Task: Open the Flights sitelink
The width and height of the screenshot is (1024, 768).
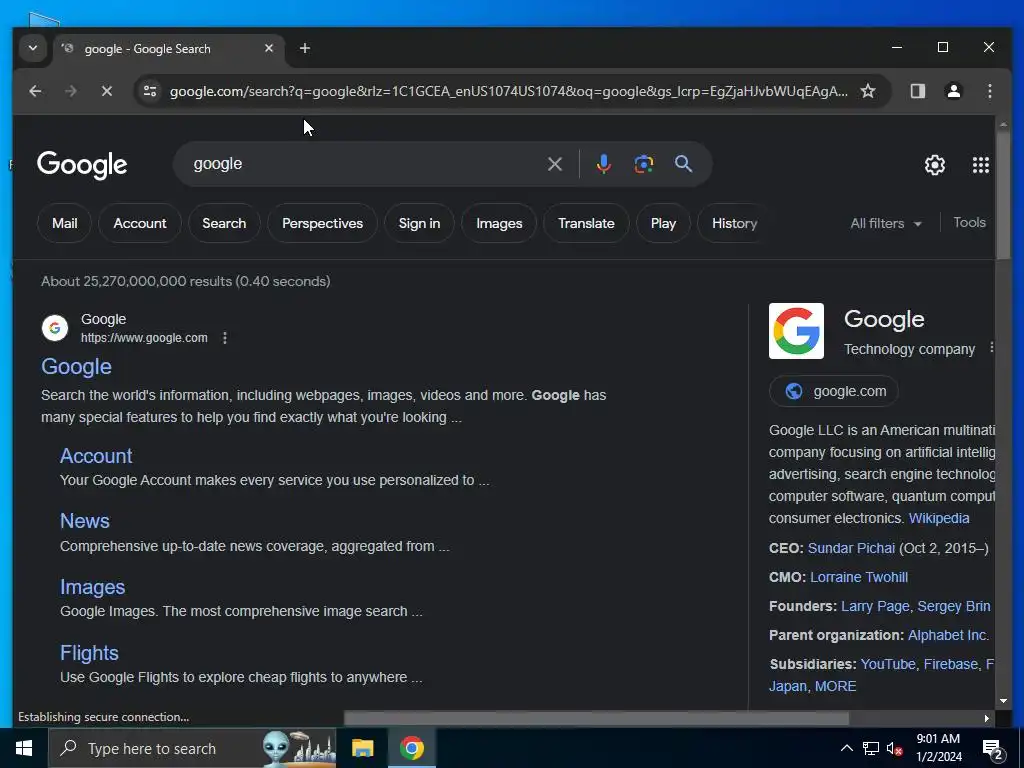Action: (89, 653)
